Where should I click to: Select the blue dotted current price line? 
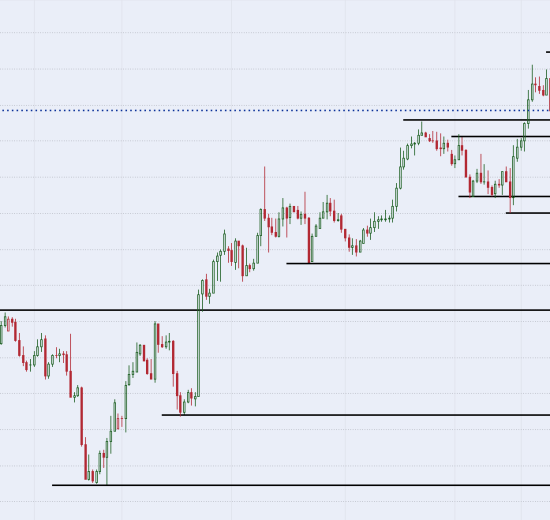coord(275,111)
